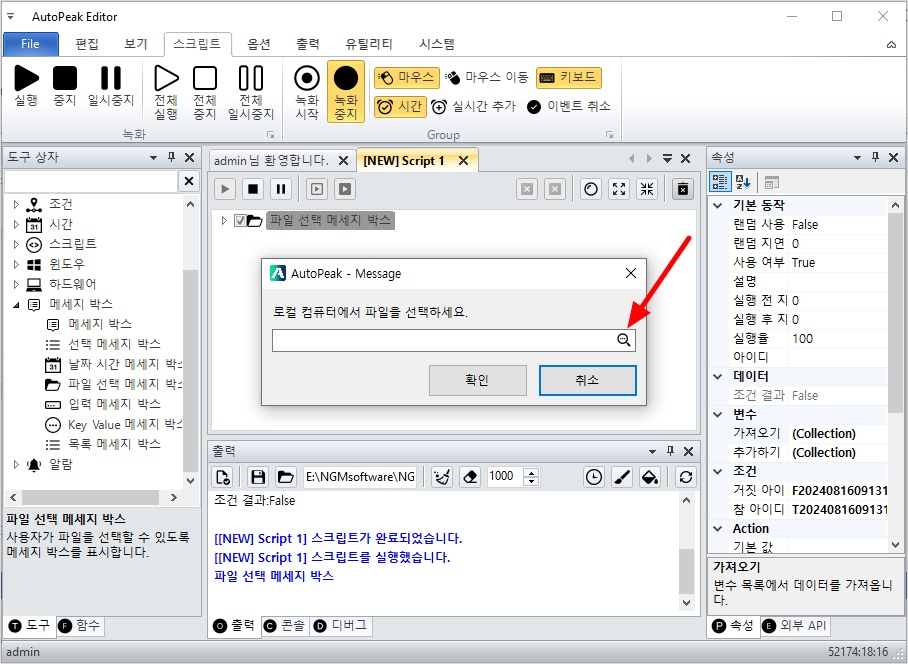The height and width of the screenshot is (664, 908).
Task: Click script editor collapse-all icon
Action: (647, 189)
